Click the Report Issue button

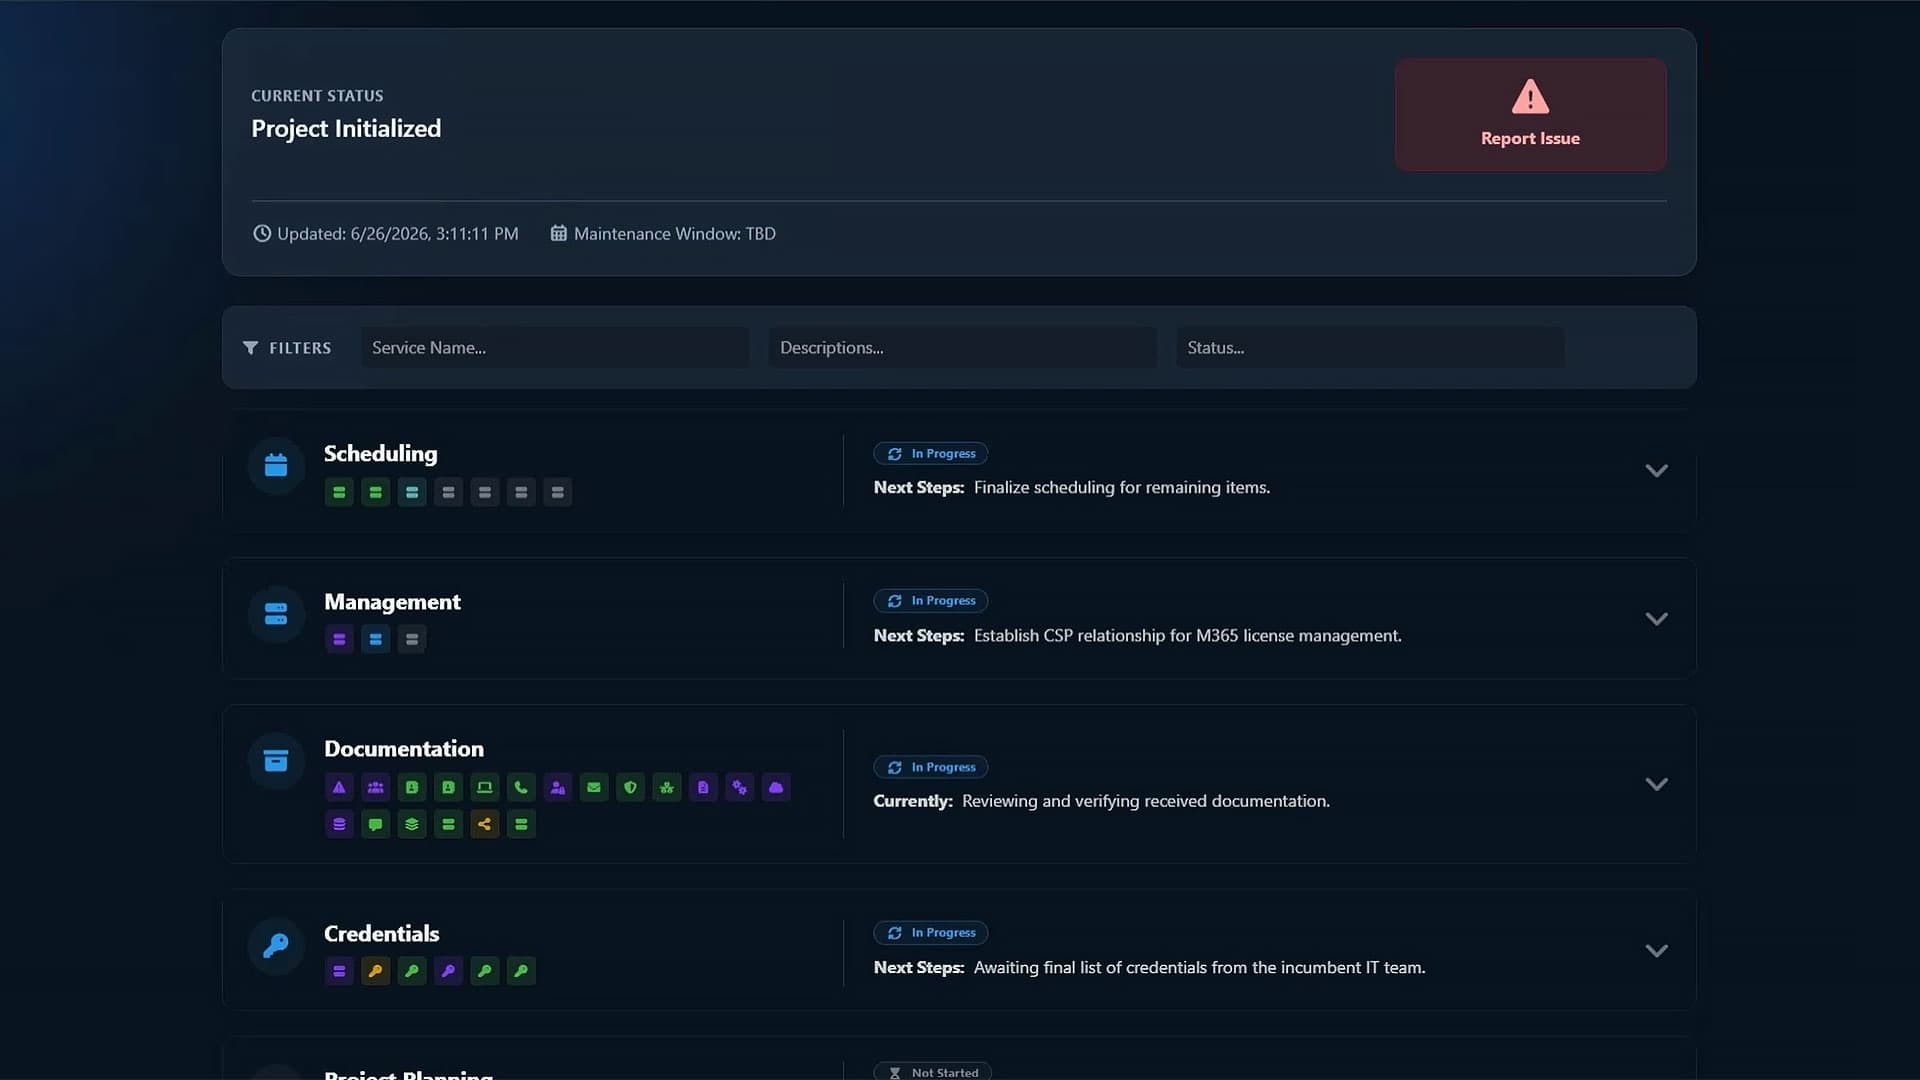pos(1530,114)
